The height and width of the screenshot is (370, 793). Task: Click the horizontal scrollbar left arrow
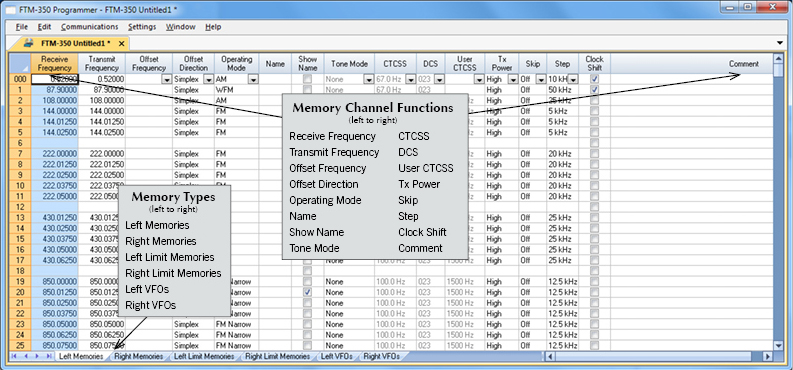click(550, 356)
